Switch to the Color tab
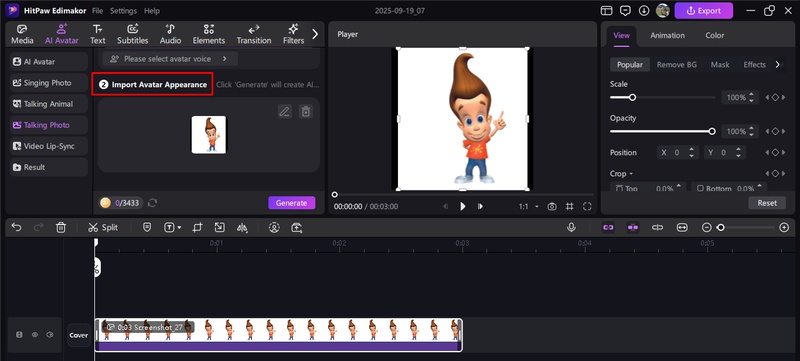This screenshot has width=800, height=361. pos(715,35)
